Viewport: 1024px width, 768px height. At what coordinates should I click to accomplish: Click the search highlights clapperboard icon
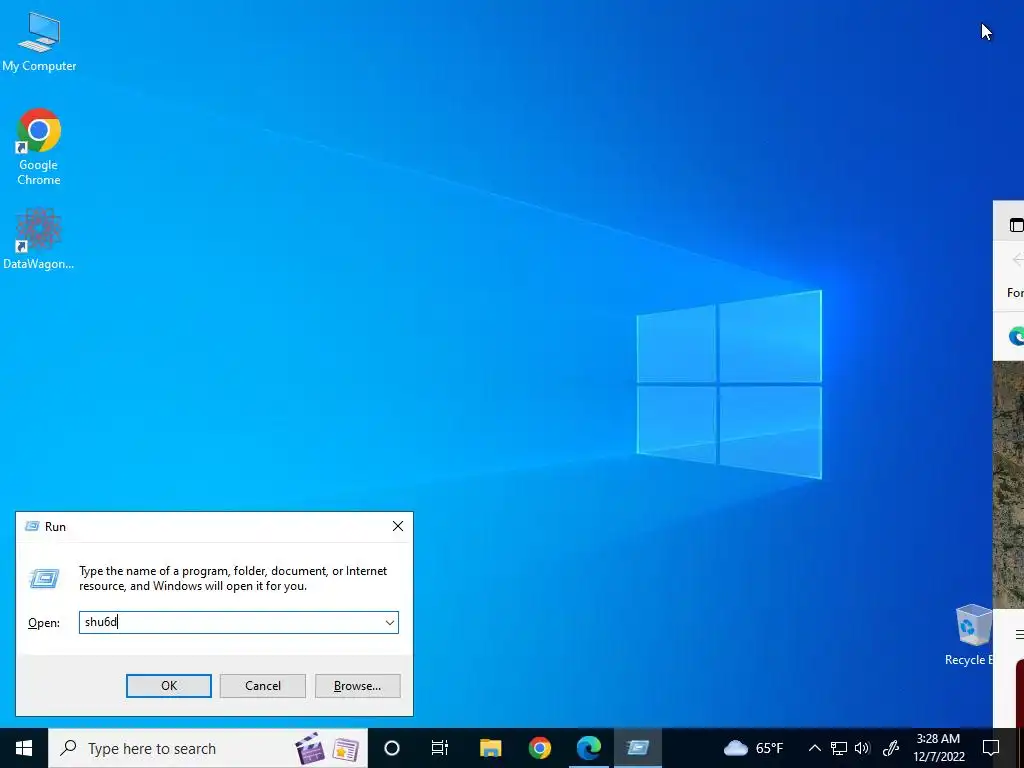click(x=310, y=748)
